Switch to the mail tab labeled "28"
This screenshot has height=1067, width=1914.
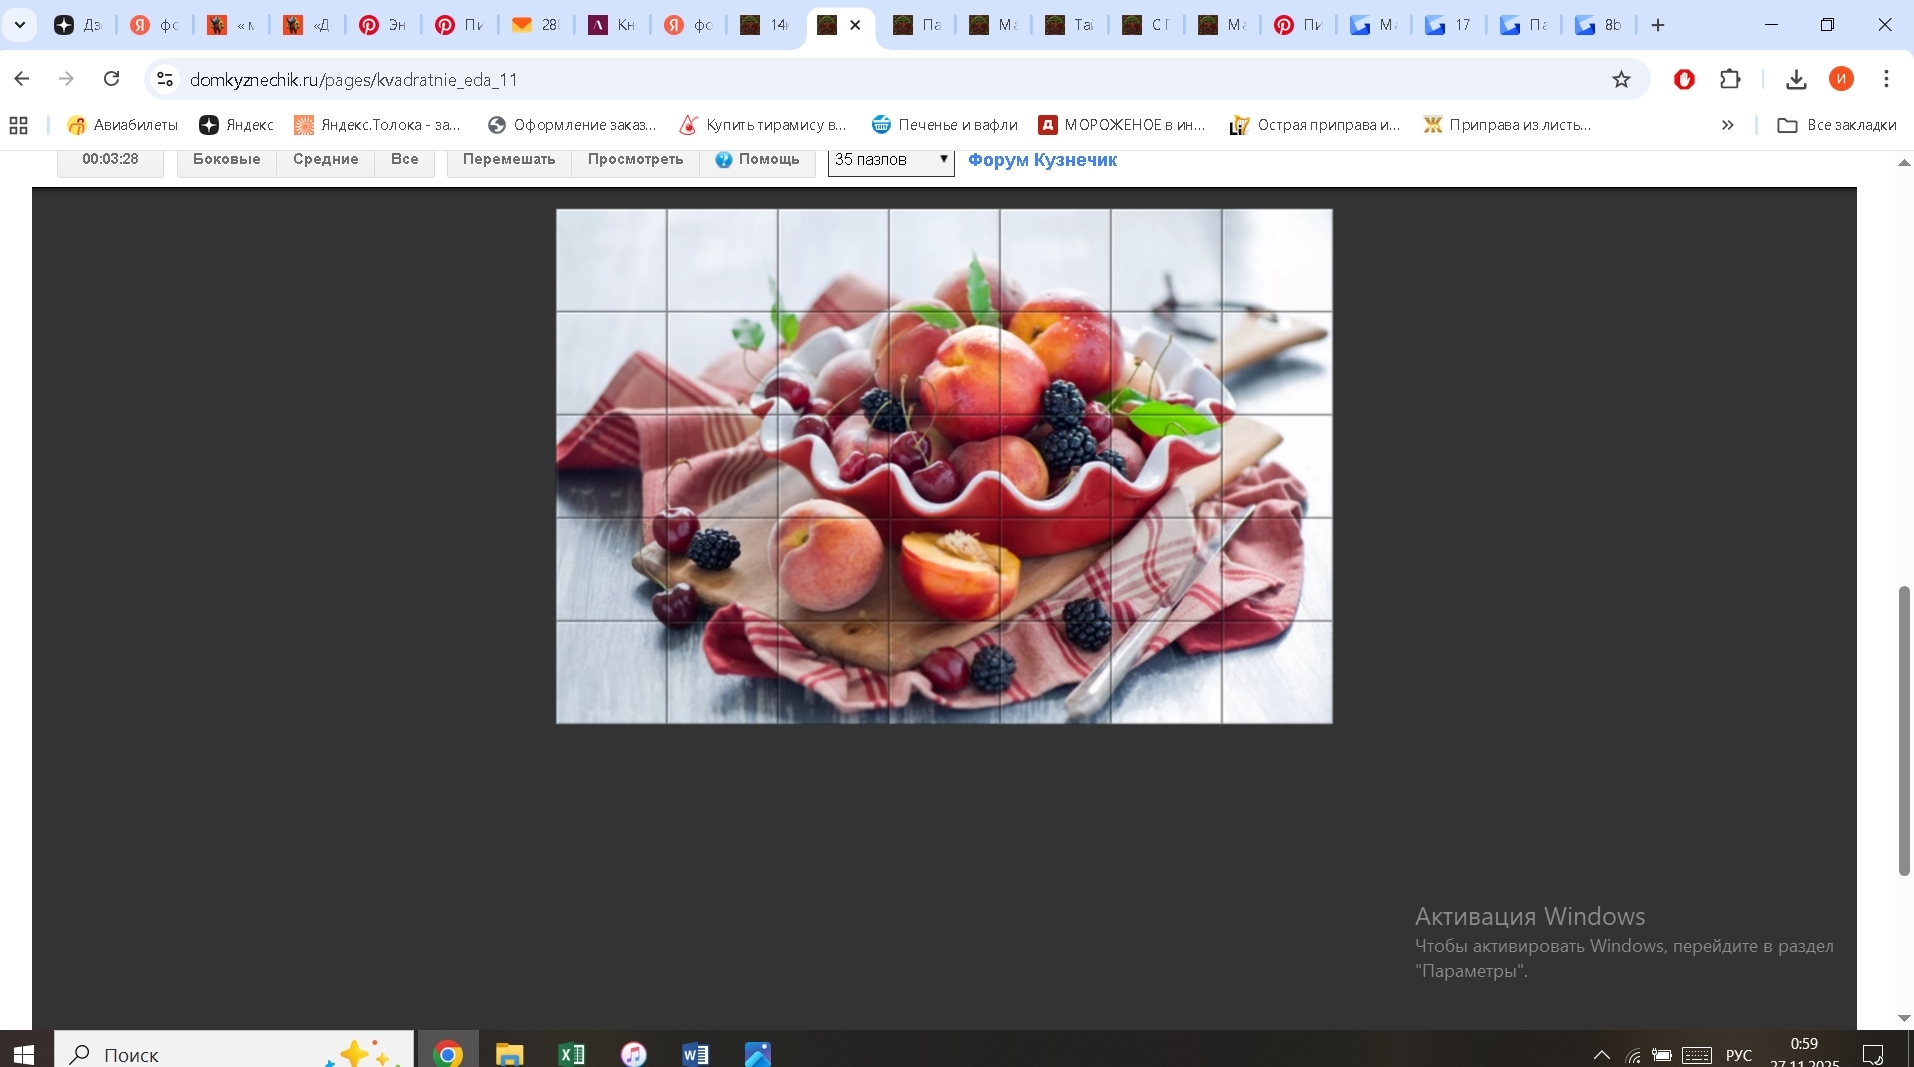(x=536, y=25)
